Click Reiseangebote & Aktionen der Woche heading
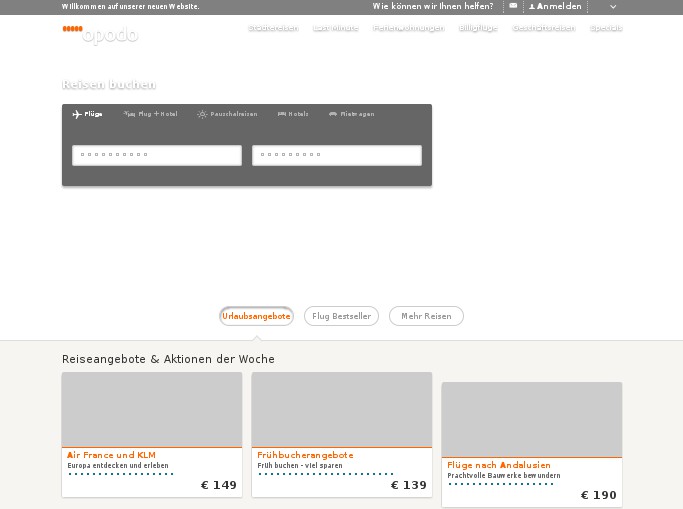Image resolution: width=683 pixels, height=509 pixels. point(168,359)
